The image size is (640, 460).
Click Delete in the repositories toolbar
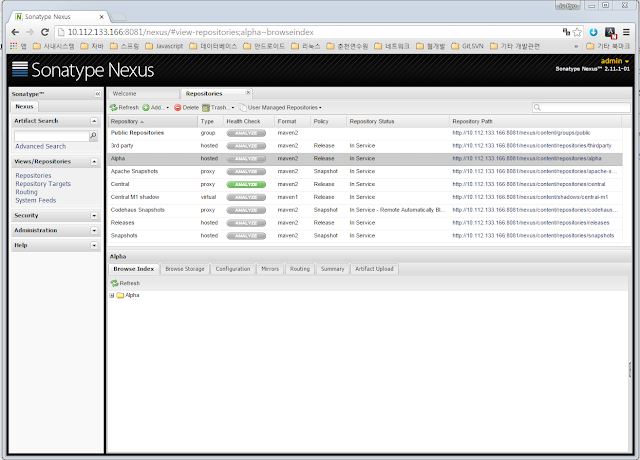click(187, 107)
